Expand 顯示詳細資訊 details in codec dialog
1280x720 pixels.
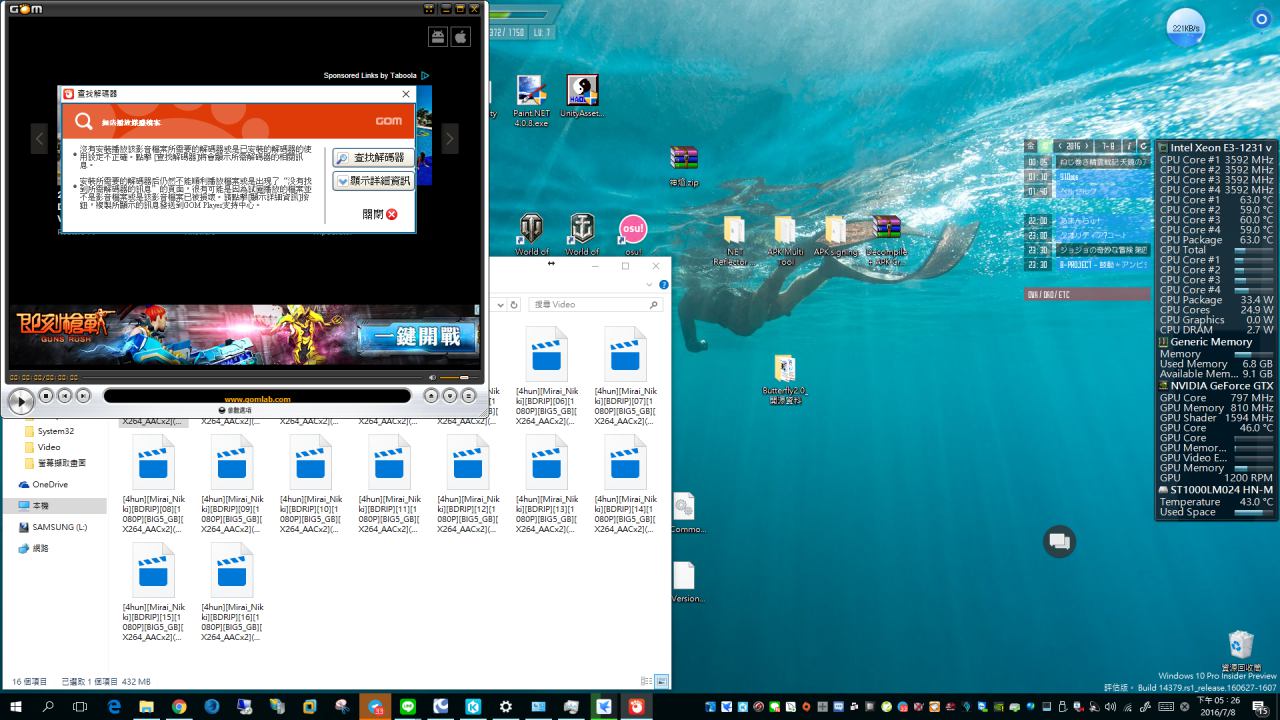(373, 181)
